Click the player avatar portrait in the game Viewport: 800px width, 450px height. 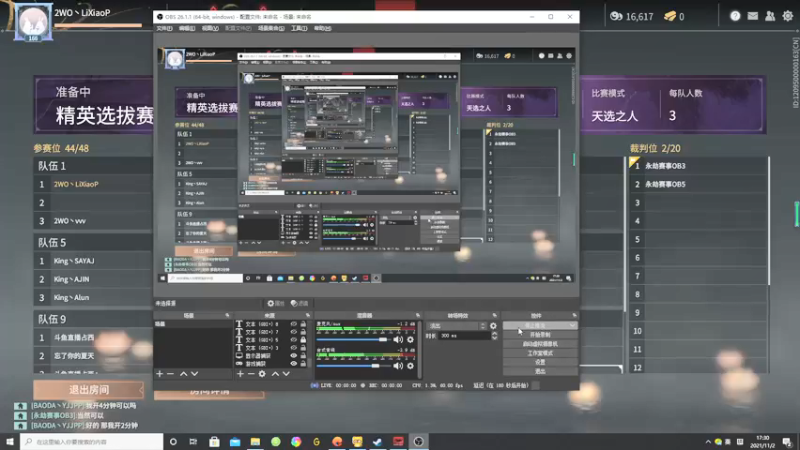(x=33, y=22)
